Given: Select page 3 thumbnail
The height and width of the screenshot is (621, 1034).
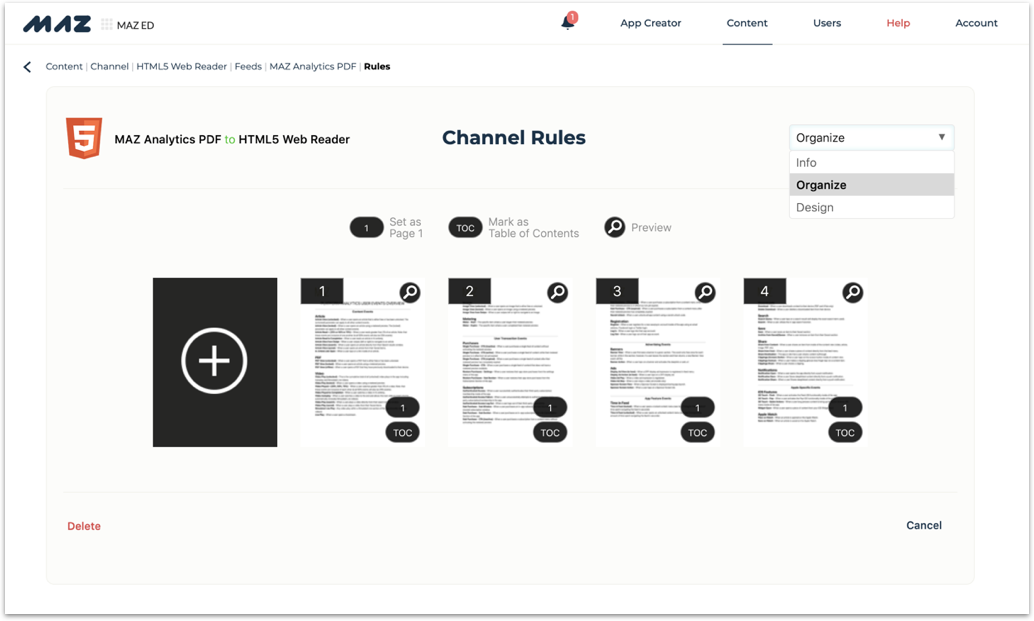Looking at the screenshot, I should coord(657,362).
